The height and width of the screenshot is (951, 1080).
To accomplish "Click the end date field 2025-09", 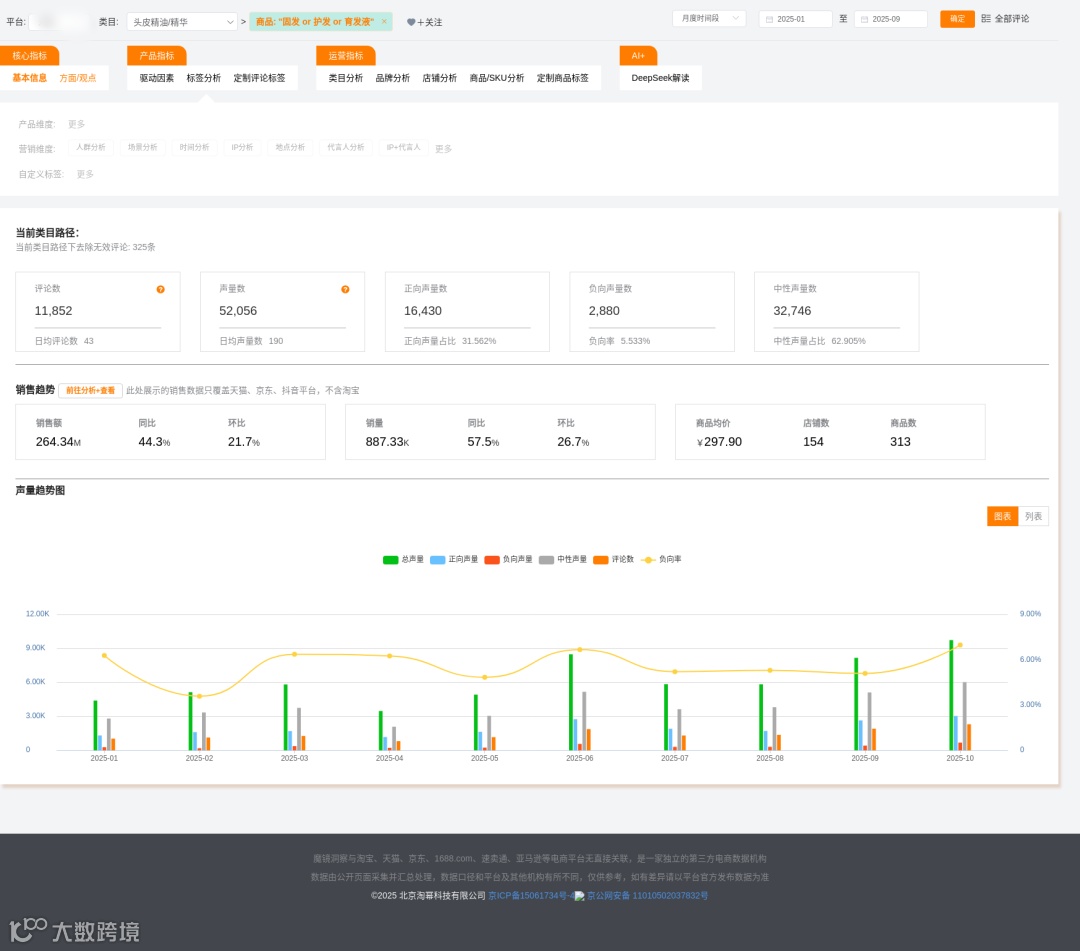I will pyautogui.click(x=891, y=19).
